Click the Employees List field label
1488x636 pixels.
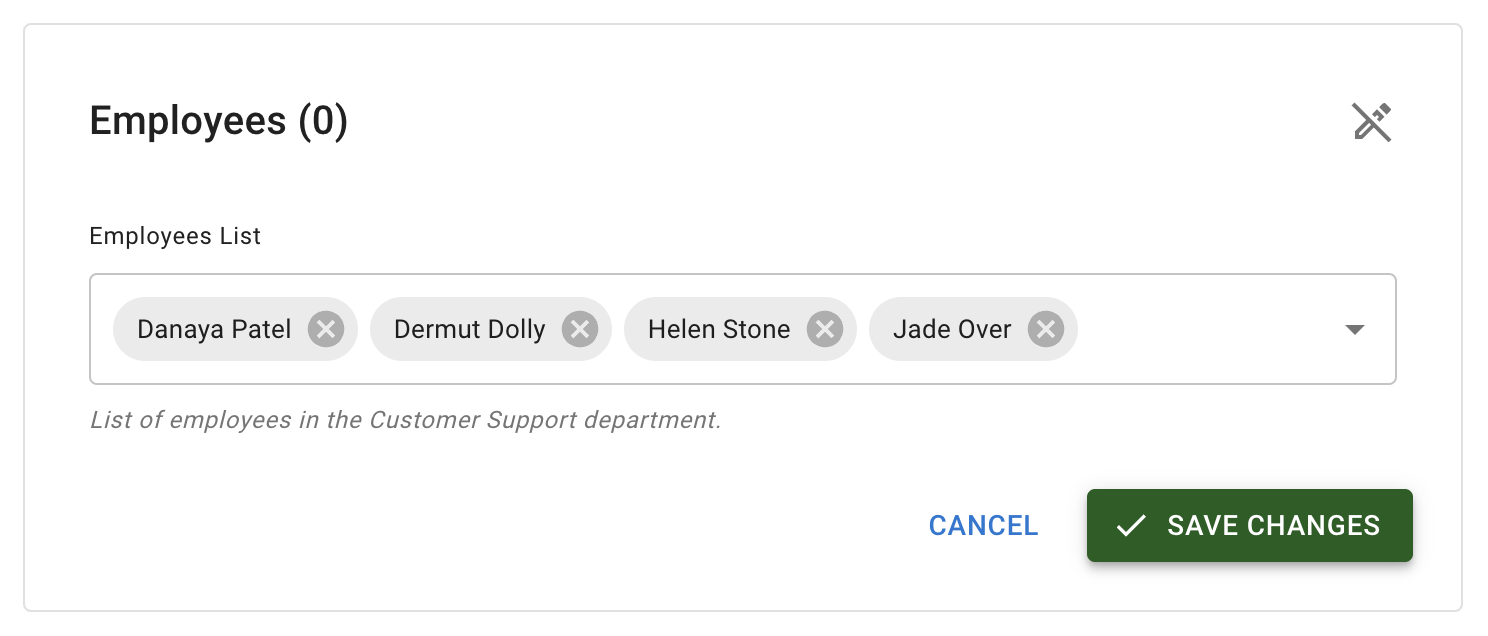[x=175, y=236]
